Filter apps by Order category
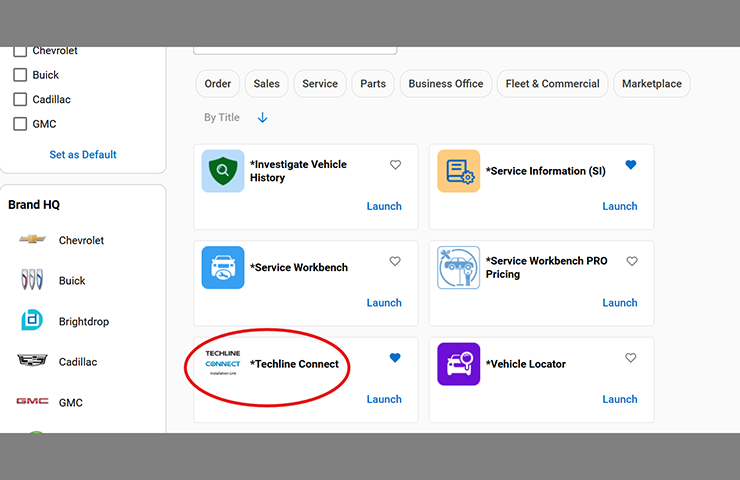Screen dimensions: 740x480 click(x=218, y=84)
